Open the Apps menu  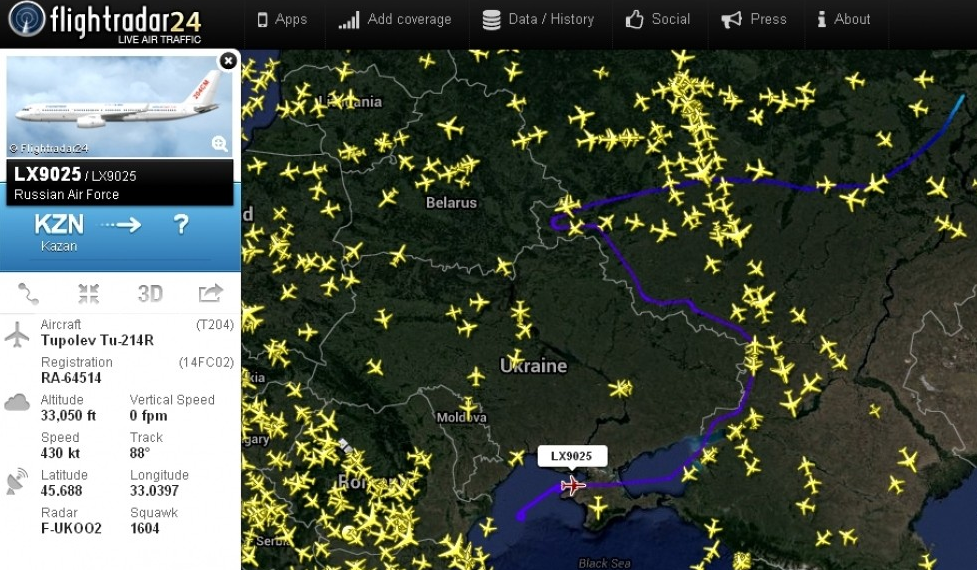pos(282,19)
